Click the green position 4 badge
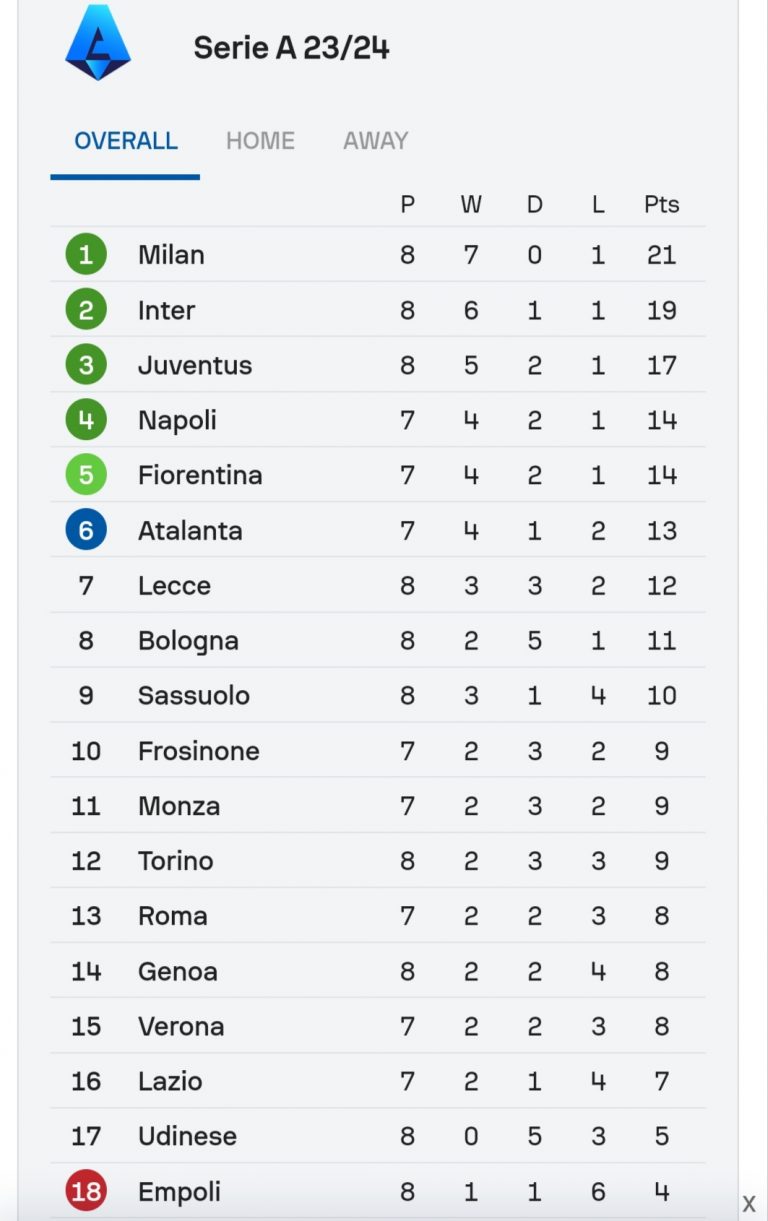The width and height of the screenshot is (768, 1221). pos(86,420)
